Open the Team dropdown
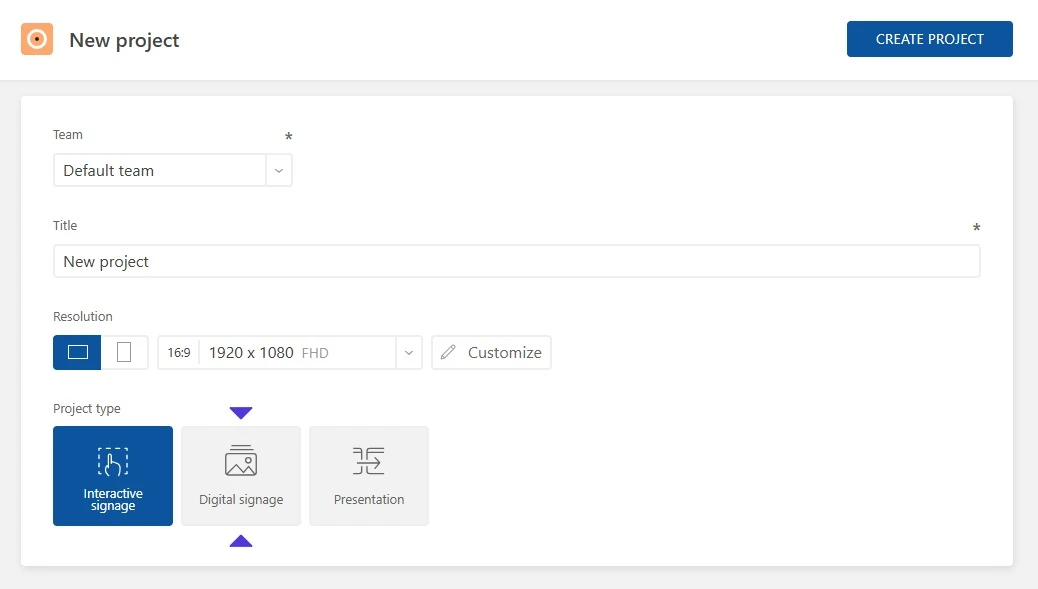Screen dimensions: 1038x589 click(279, 170)
